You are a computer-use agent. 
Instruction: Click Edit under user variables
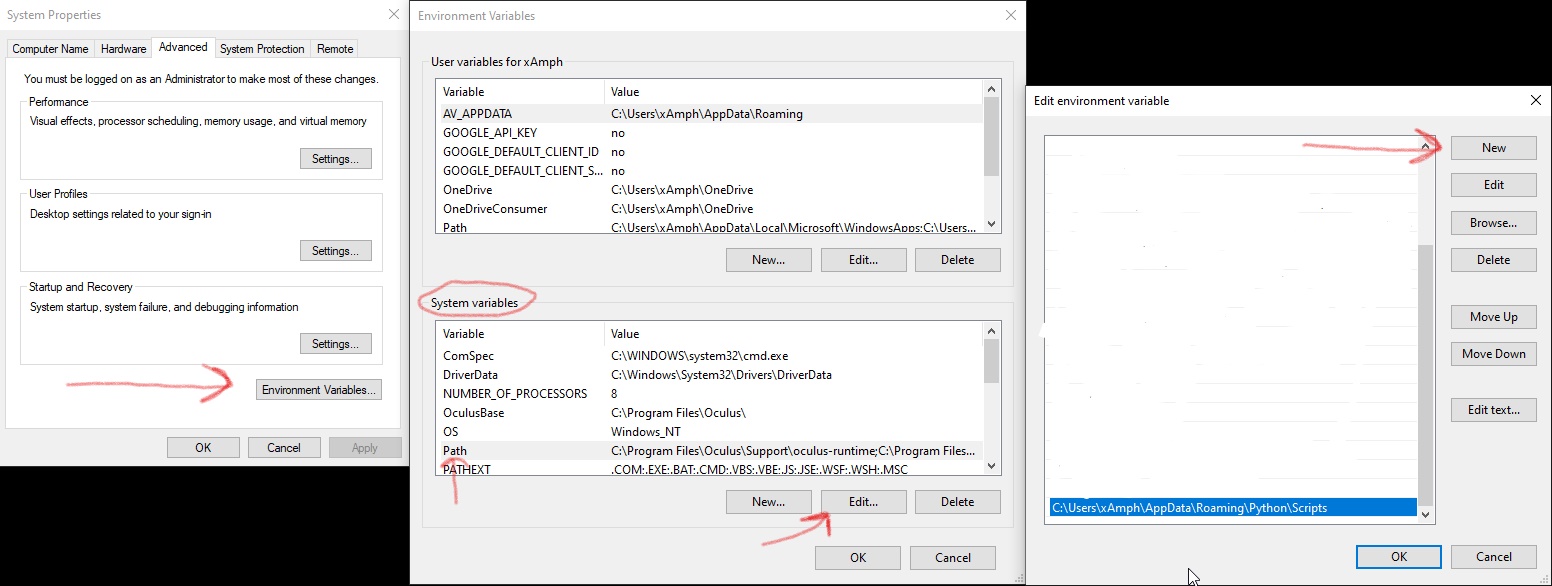tap(863, 260)
